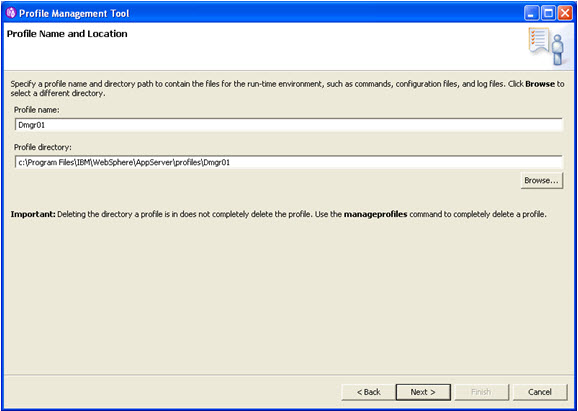Click into the Profile name field containing Dmgr01

pos(289,125)
